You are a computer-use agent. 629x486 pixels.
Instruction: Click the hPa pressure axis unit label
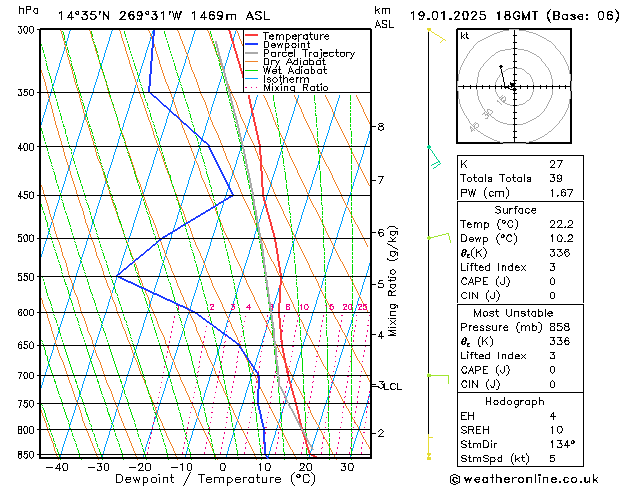coord(28,10)
